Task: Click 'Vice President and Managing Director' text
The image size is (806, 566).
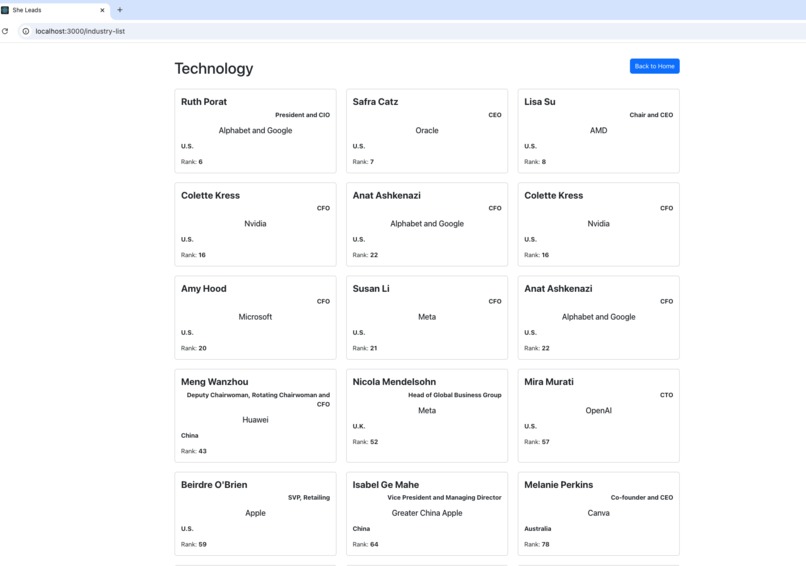Action: point(444,497)
